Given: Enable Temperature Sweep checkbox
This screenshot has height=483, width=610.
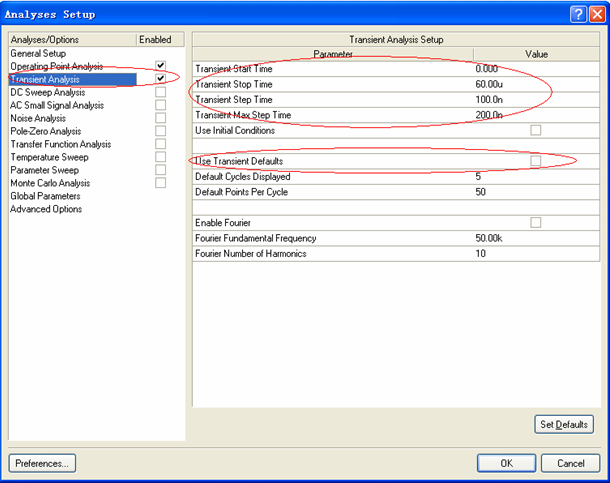Looking at the screenshot, I should (x=160, y=157).
